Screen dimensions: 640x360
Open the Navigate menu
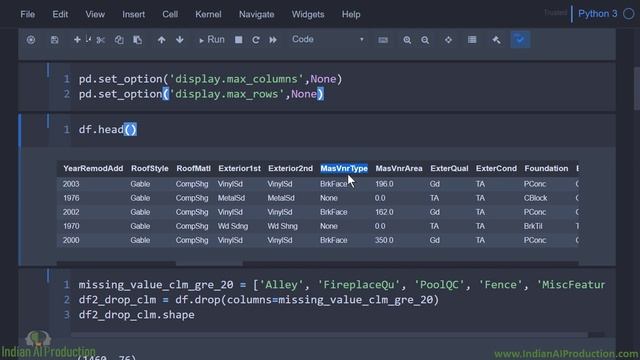(x=256, y=14)
